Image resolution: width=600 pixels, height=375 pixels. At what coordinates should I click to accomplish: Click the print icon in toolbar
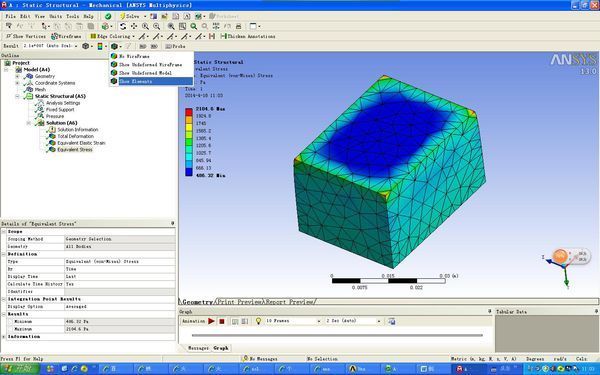(x=238, y=26)
